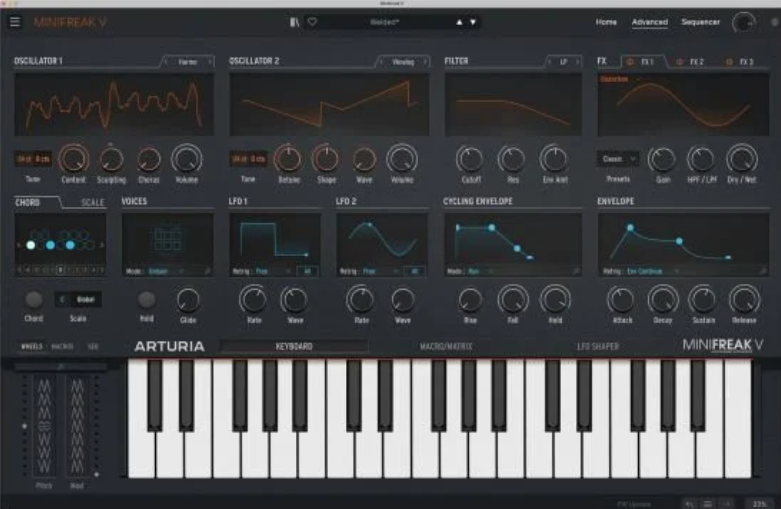This screenshot has width=781, height=509.
Task: Open the hamburger main menu
Action: pos(15,22)
